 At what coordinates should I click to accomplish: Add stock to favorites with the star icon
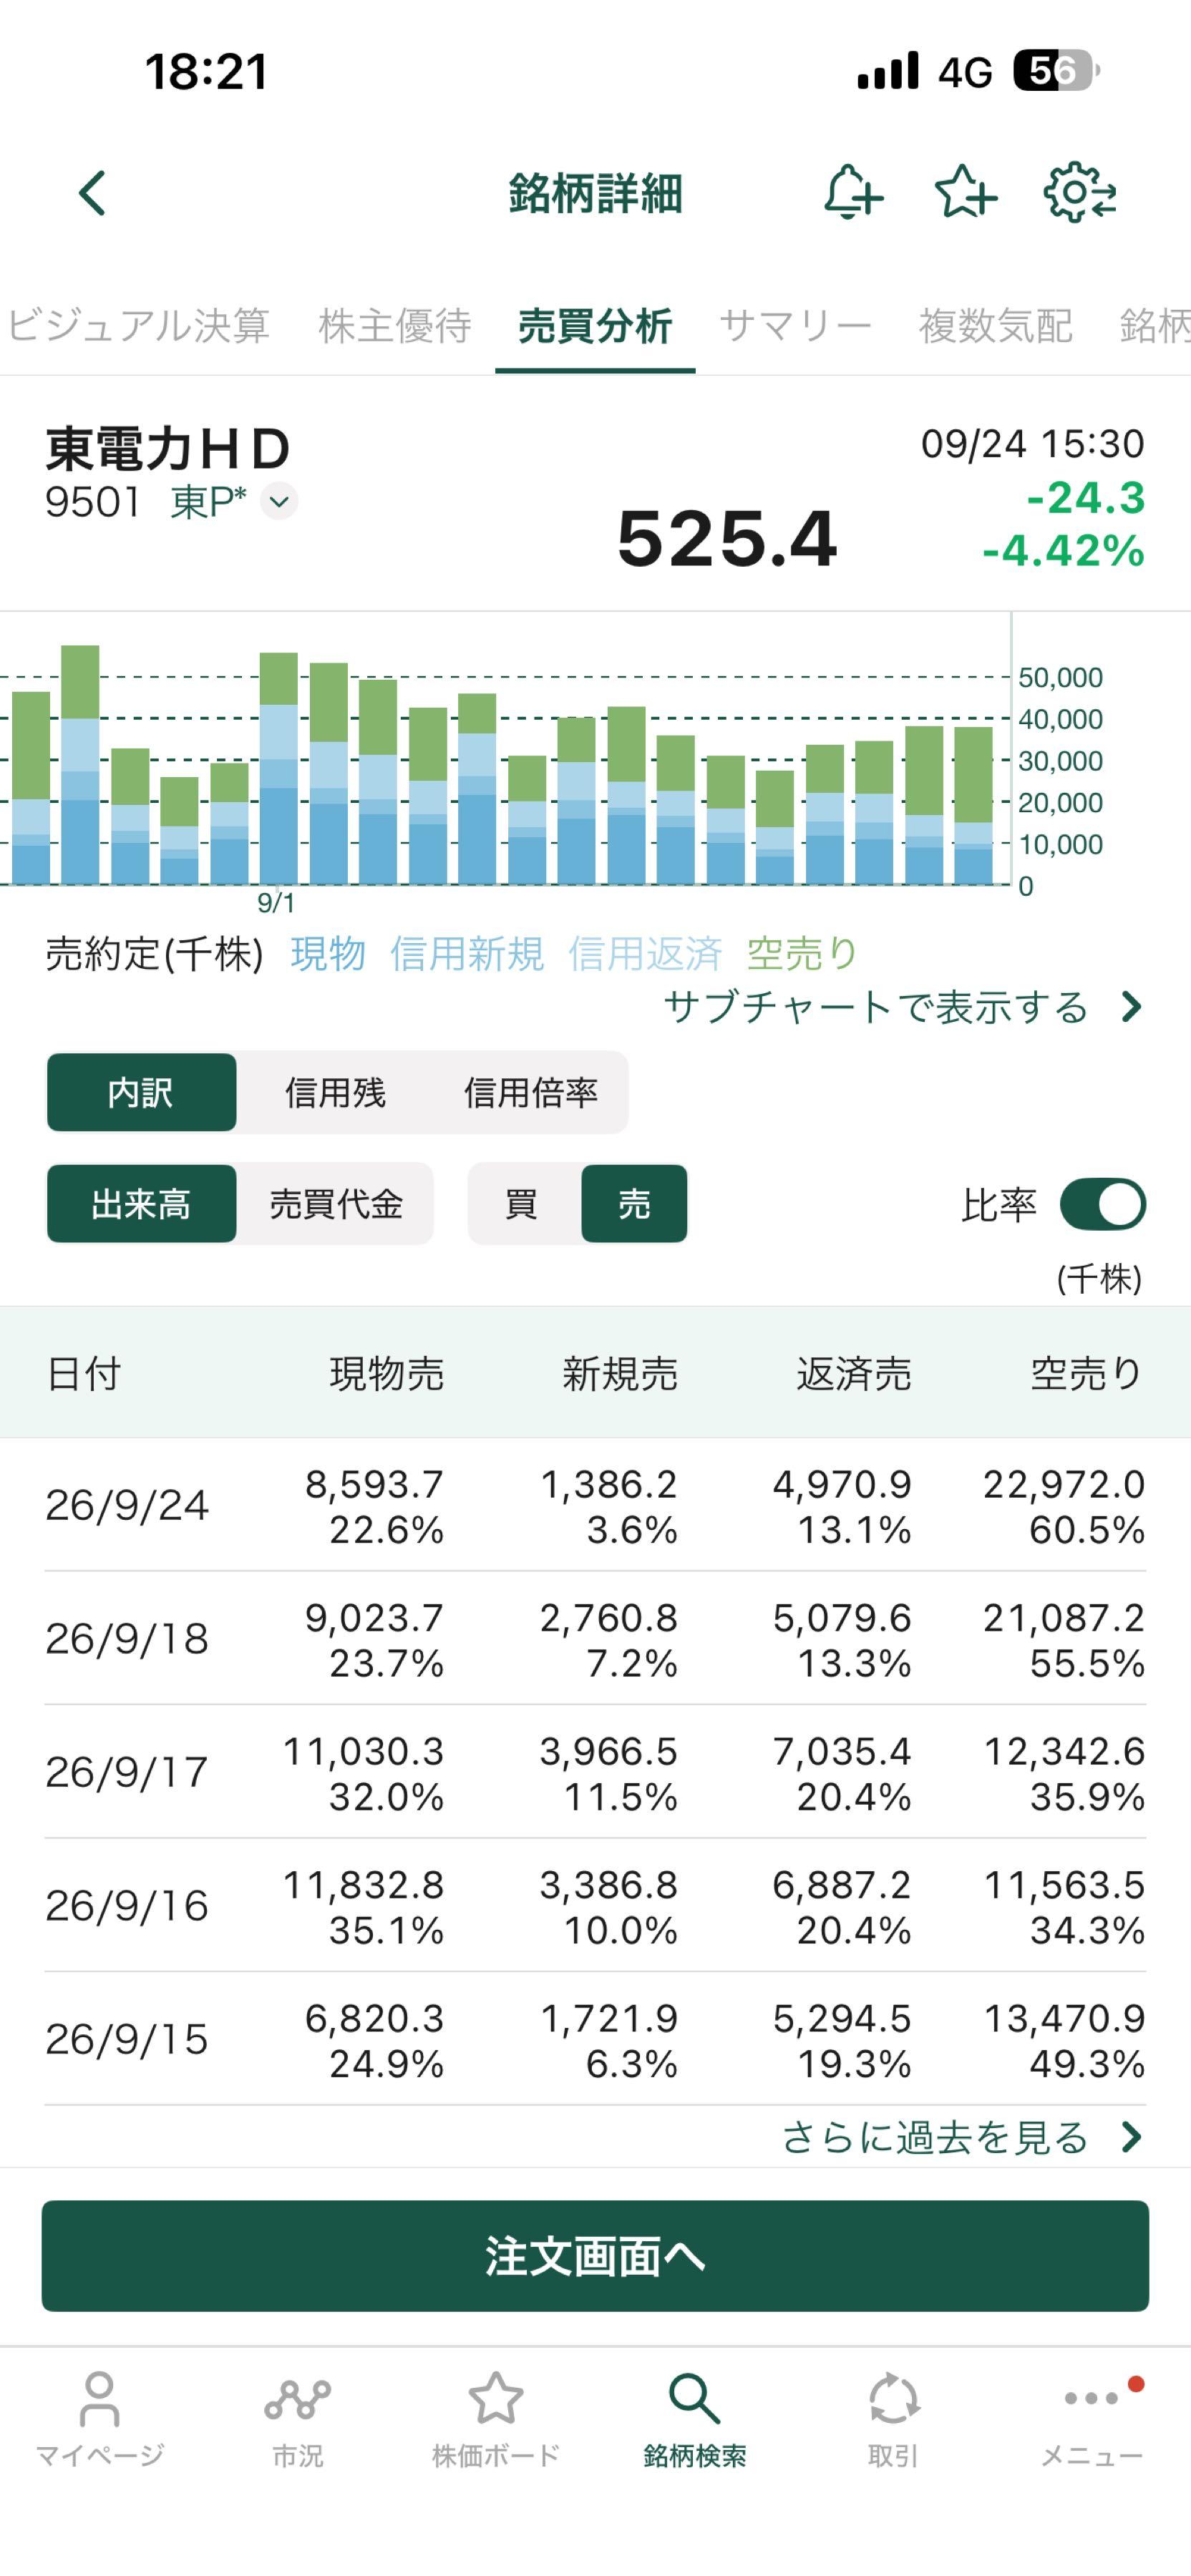(x=966, y=192)
